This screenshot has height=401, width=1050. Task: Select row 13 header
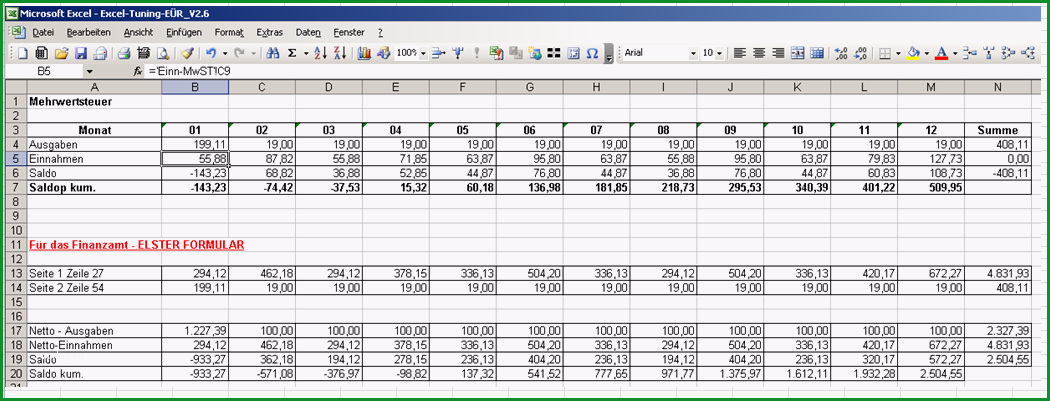pos(16,274)
